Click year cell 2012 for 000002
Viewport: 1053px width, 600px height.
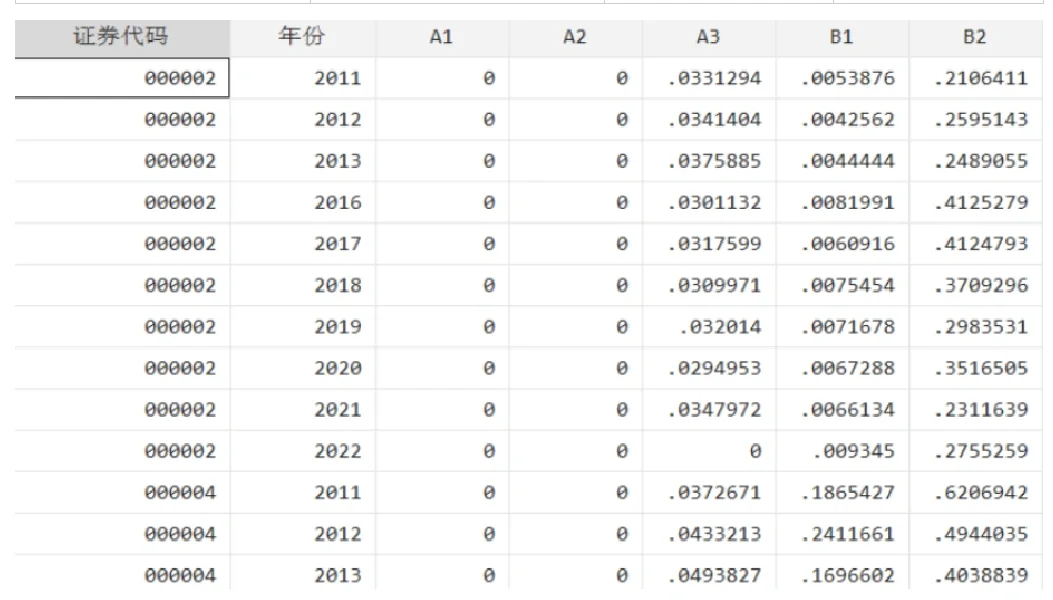[x=302, y=120]
